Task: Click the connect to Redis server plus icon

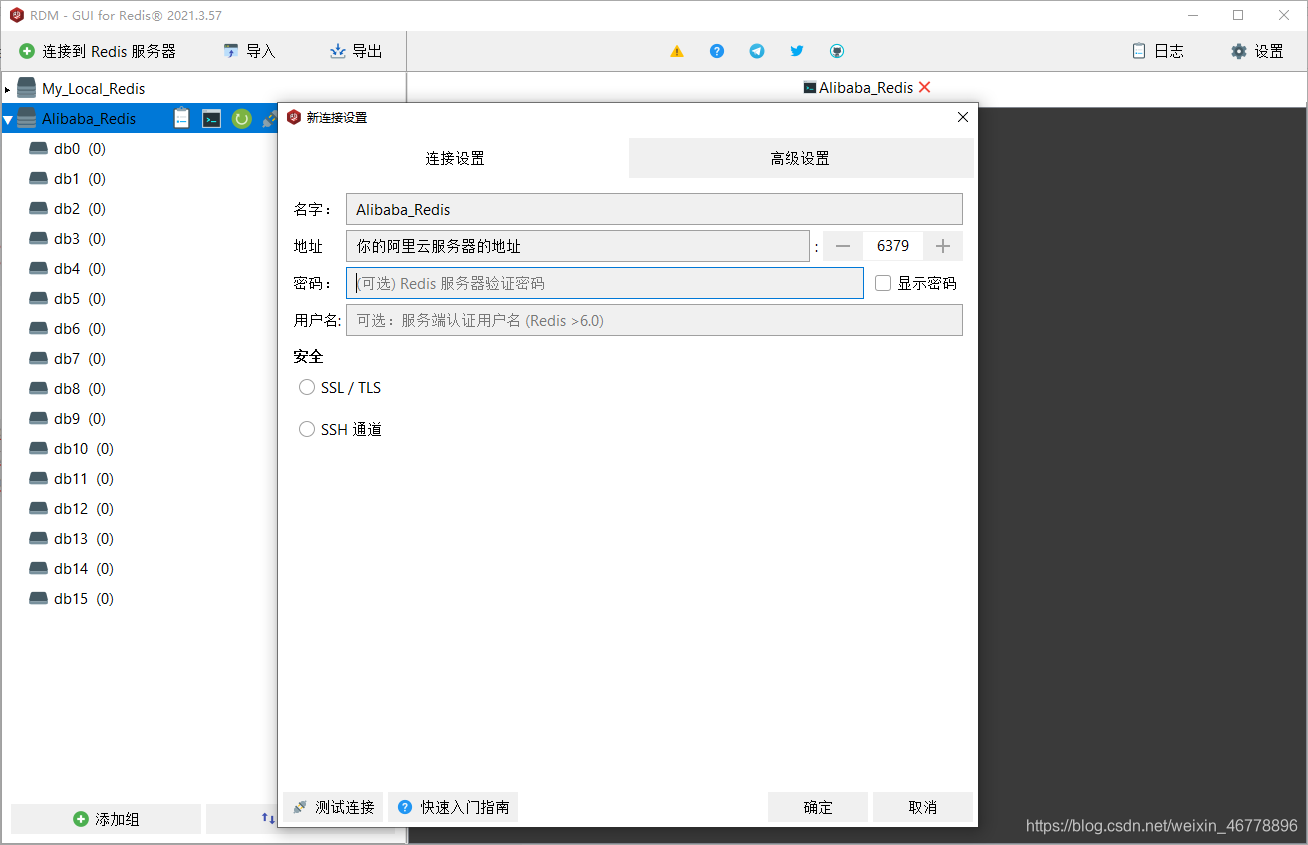Action: tap(27, 51)
